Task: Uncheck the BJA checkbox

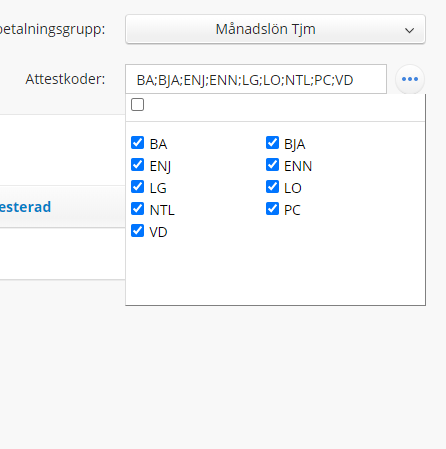Action: (272, 143)
